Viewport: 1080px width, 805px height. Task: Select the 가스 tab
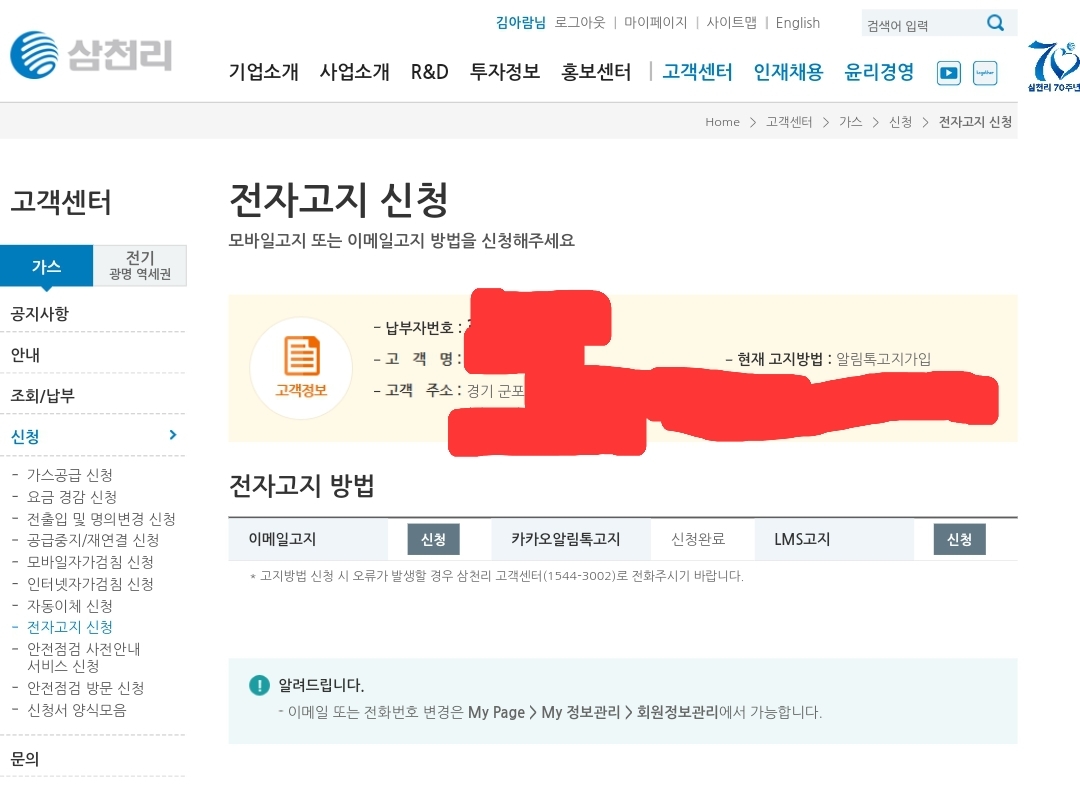click(46, 266)
